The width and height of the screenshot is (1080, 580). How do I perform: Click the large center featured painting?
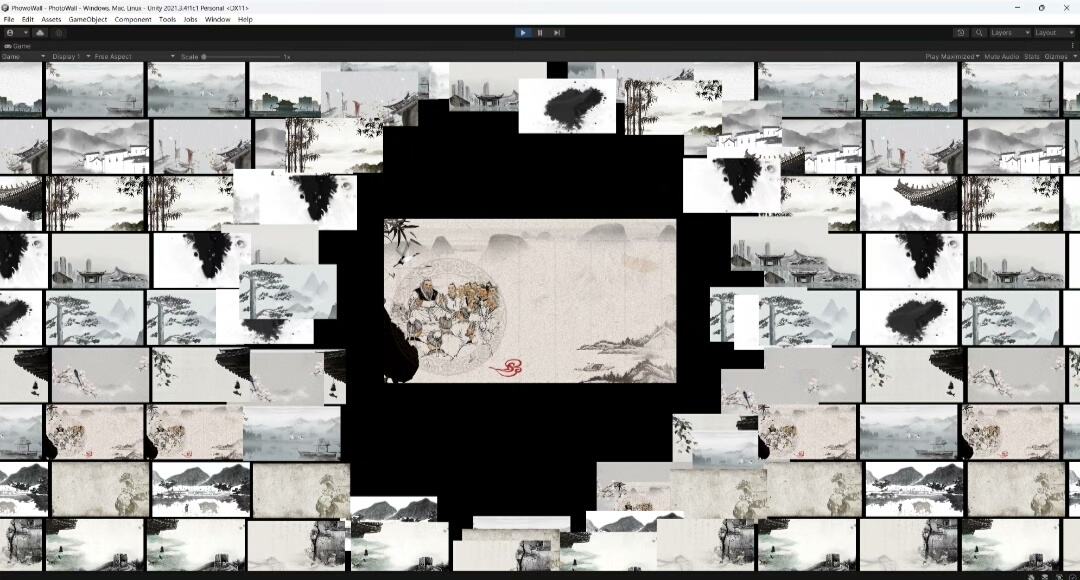point(530,300)
